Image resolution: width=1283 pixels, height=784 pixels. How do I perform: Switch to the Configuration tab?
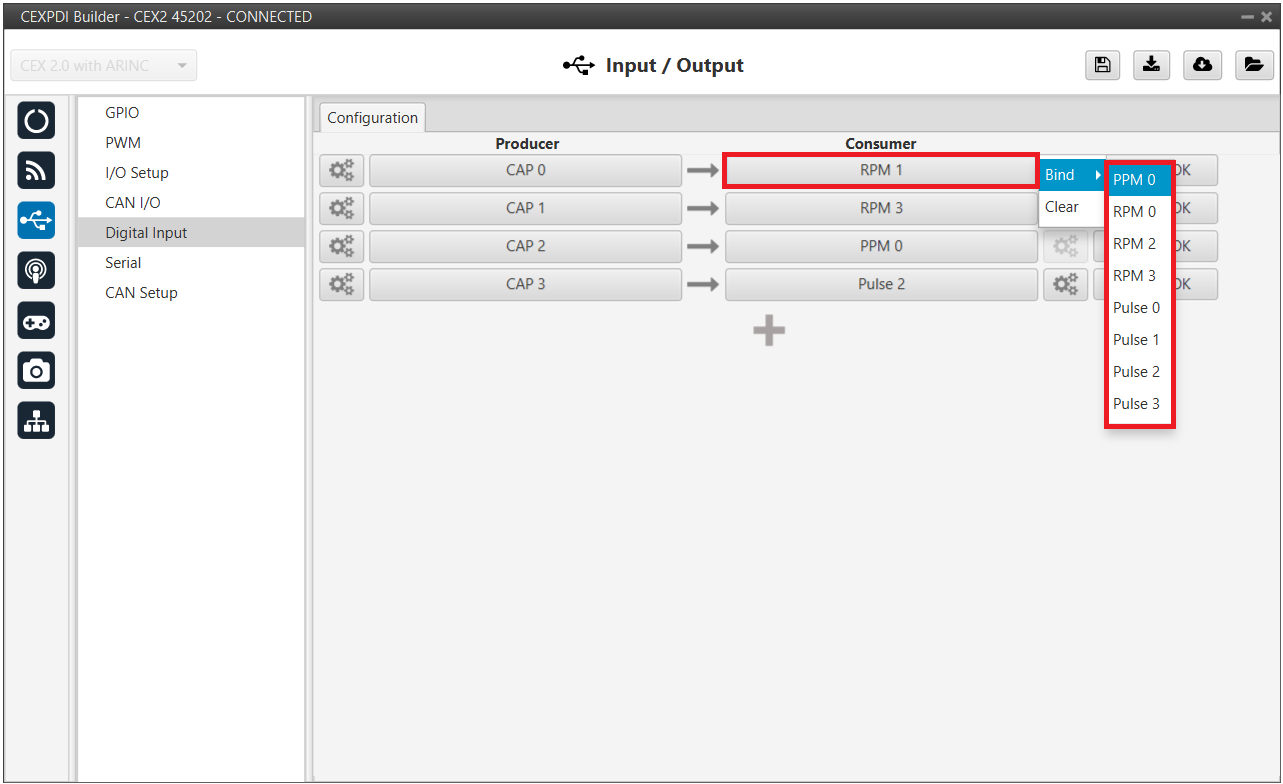pos(372,118)
